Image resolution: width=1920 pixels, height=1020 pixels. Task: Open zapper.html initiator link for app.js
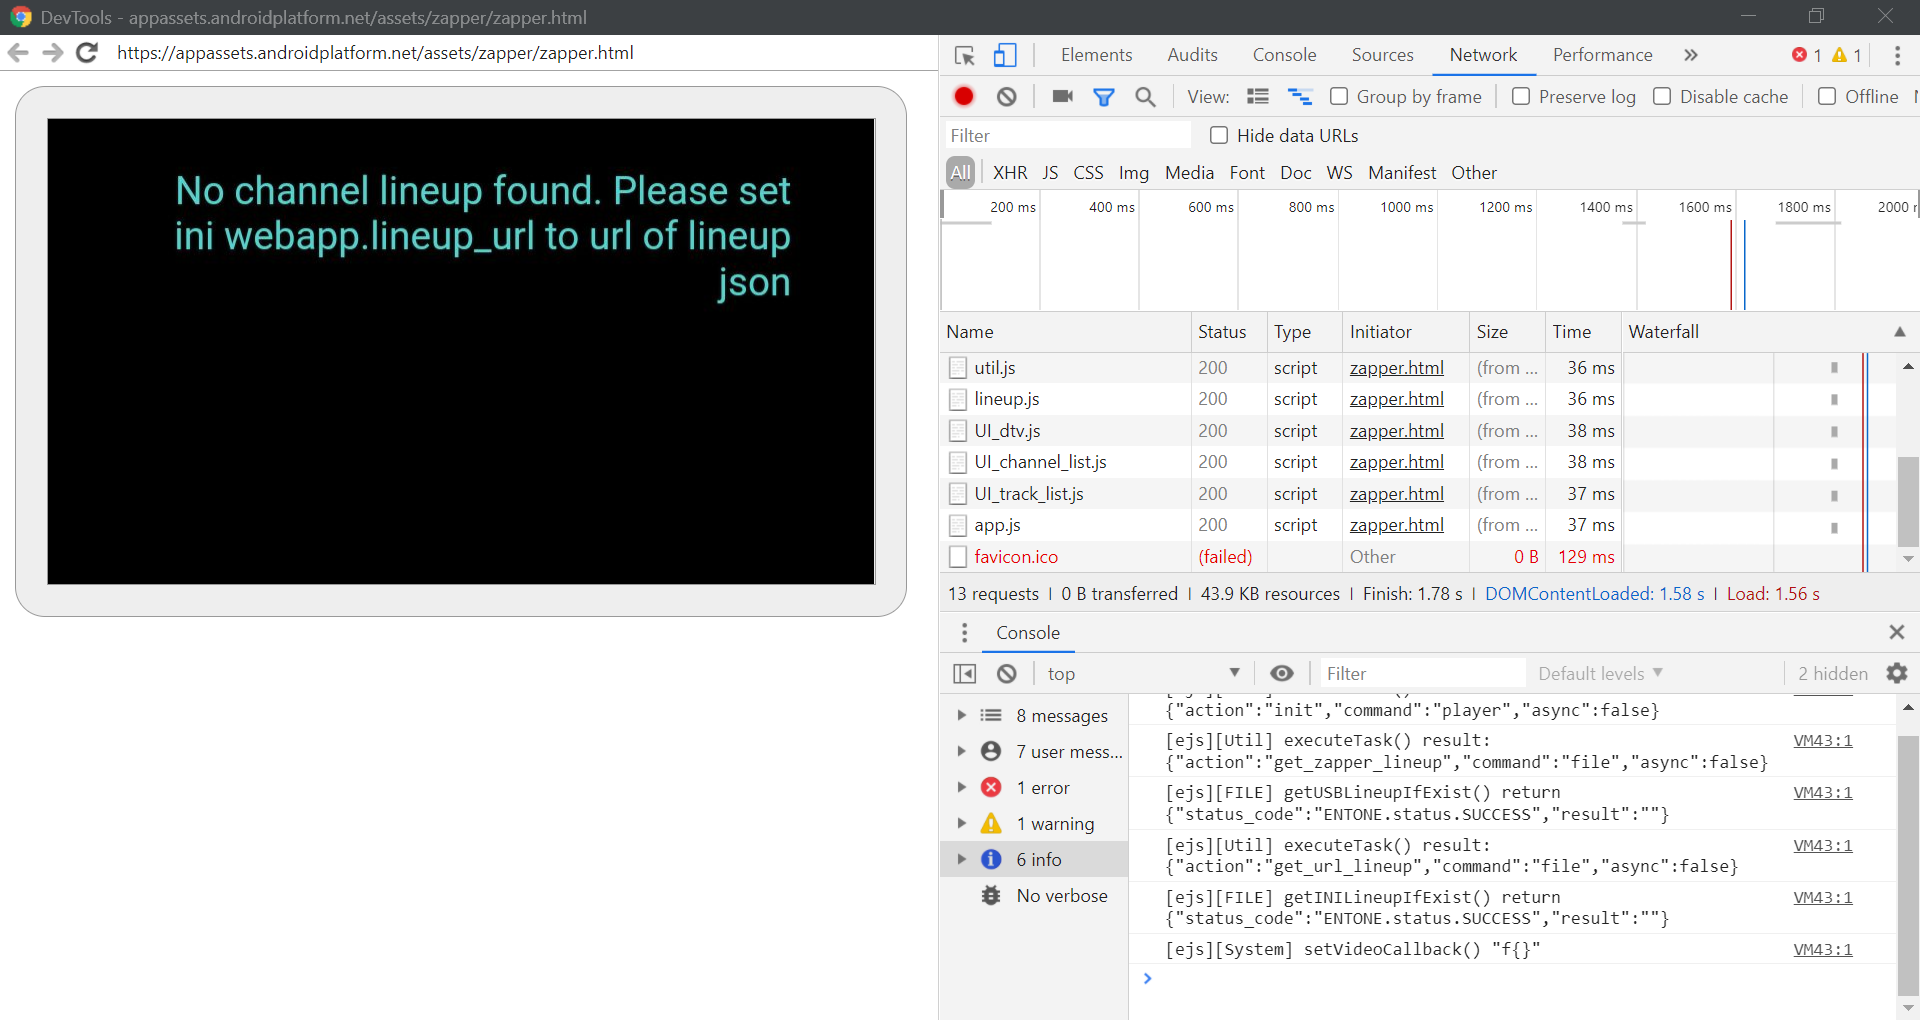pyautogui.click(x=1396, y=525)
